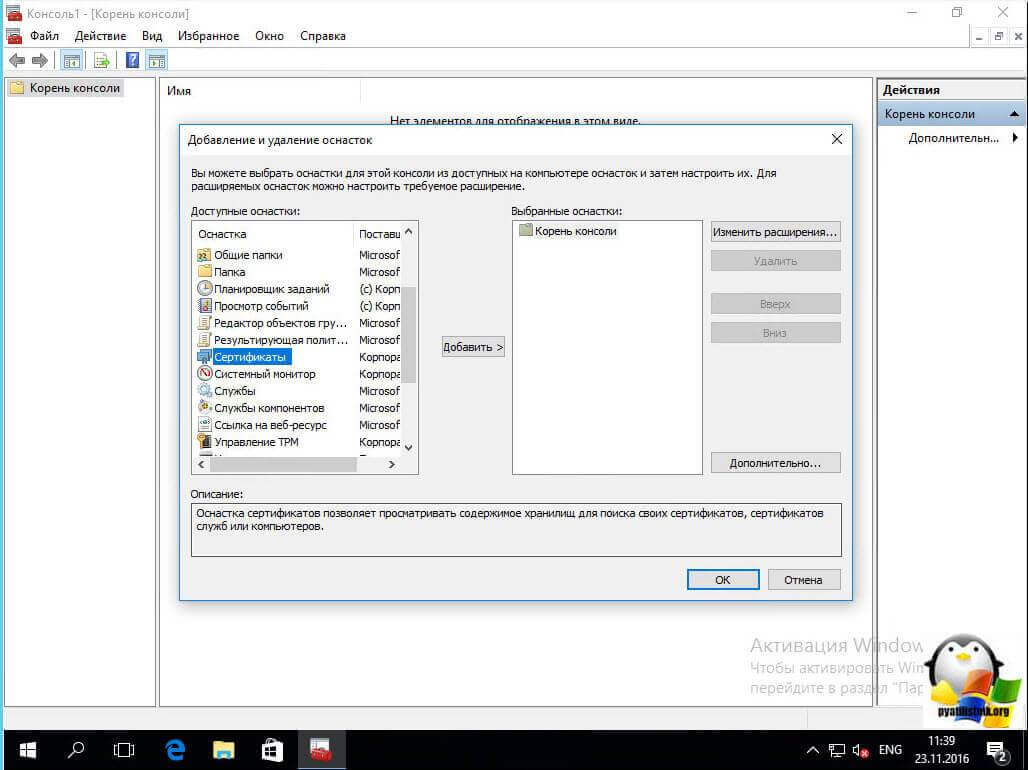Toggle the console tree pane toolbar button

71,60
